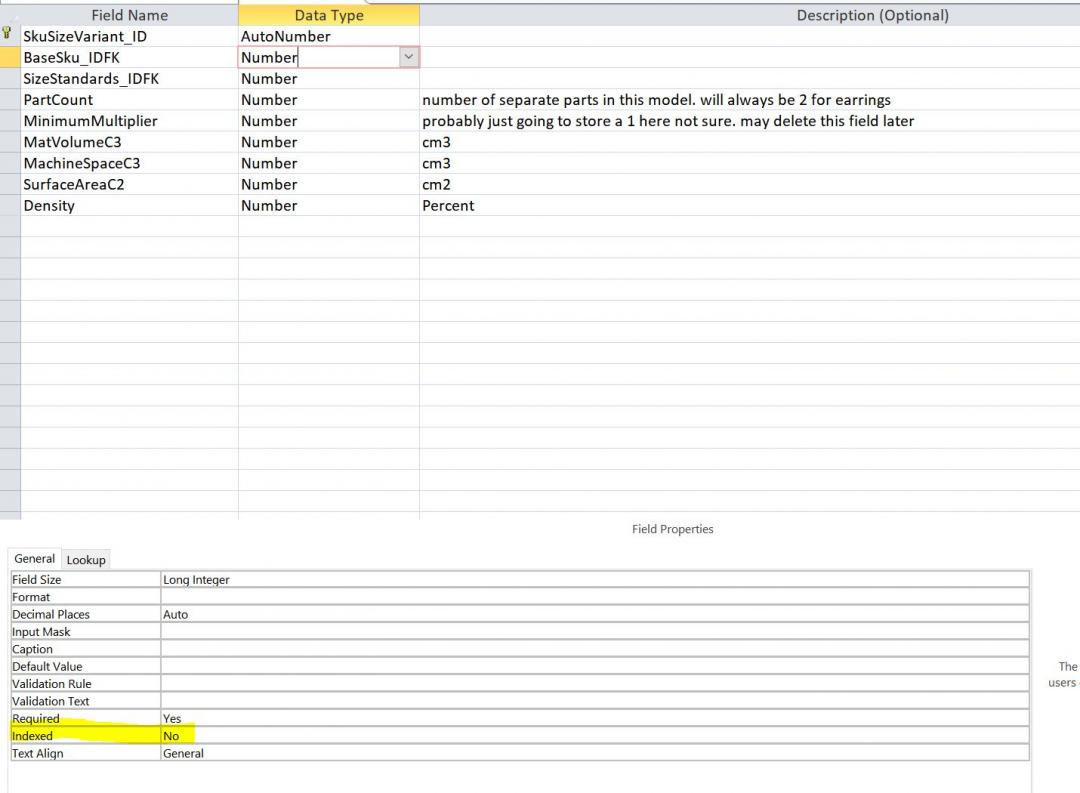Click the Format property value field
The width and height of the screenshot is (1080, 793).
[595, 597]
